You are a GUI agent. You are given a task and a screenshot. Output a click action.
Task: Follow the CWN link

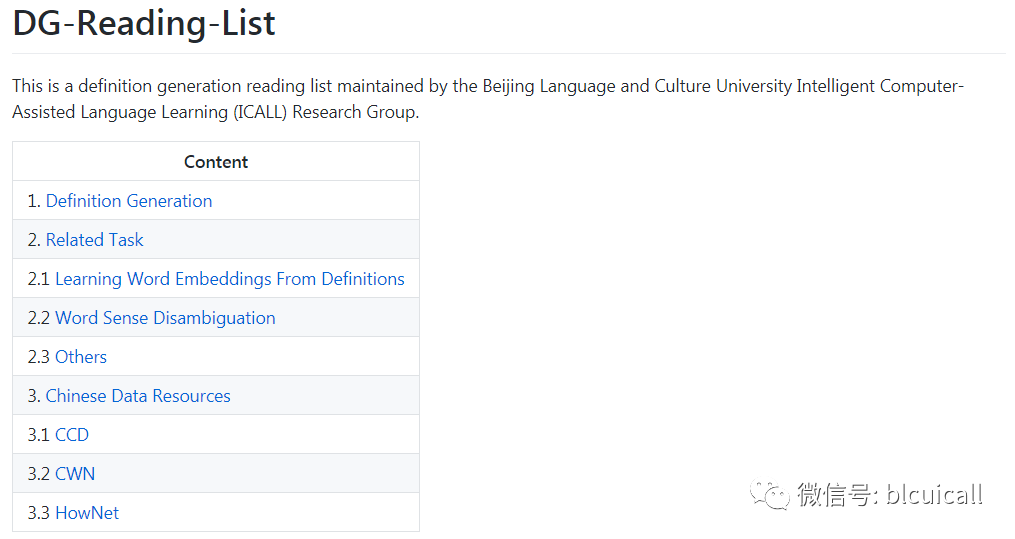(75, 474)
